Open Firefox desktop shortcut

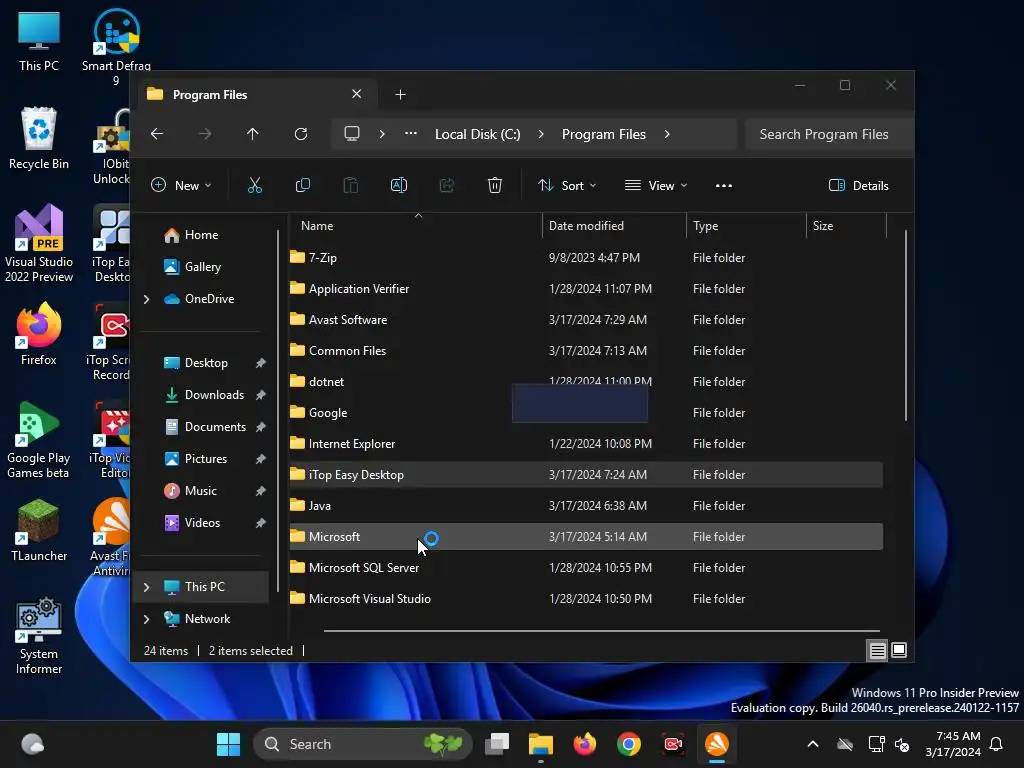point(39,334)
